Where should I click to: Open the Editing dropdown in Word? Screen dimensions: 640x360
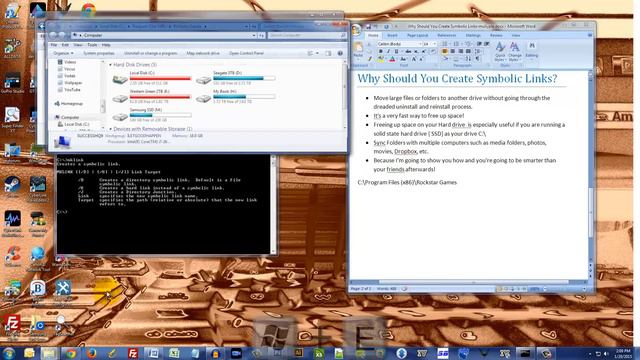532,50
